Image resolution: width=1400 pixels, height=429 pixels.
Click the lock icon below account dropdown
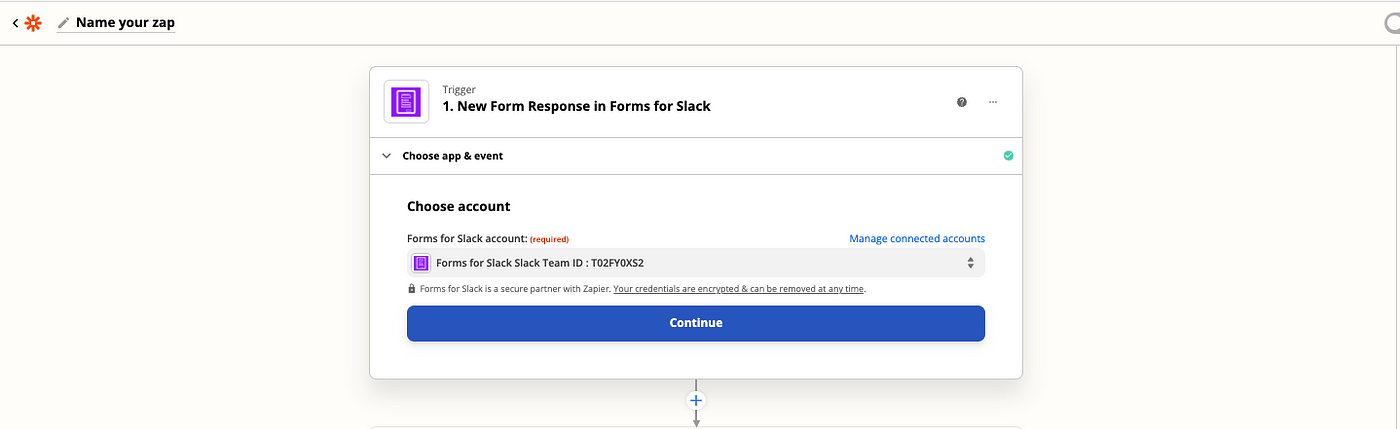coord(412,289)
